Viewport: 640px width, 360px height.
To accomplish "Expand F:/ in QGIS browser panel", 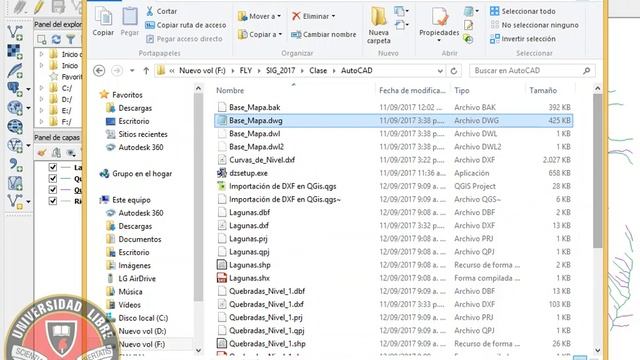I will point(41,122).
